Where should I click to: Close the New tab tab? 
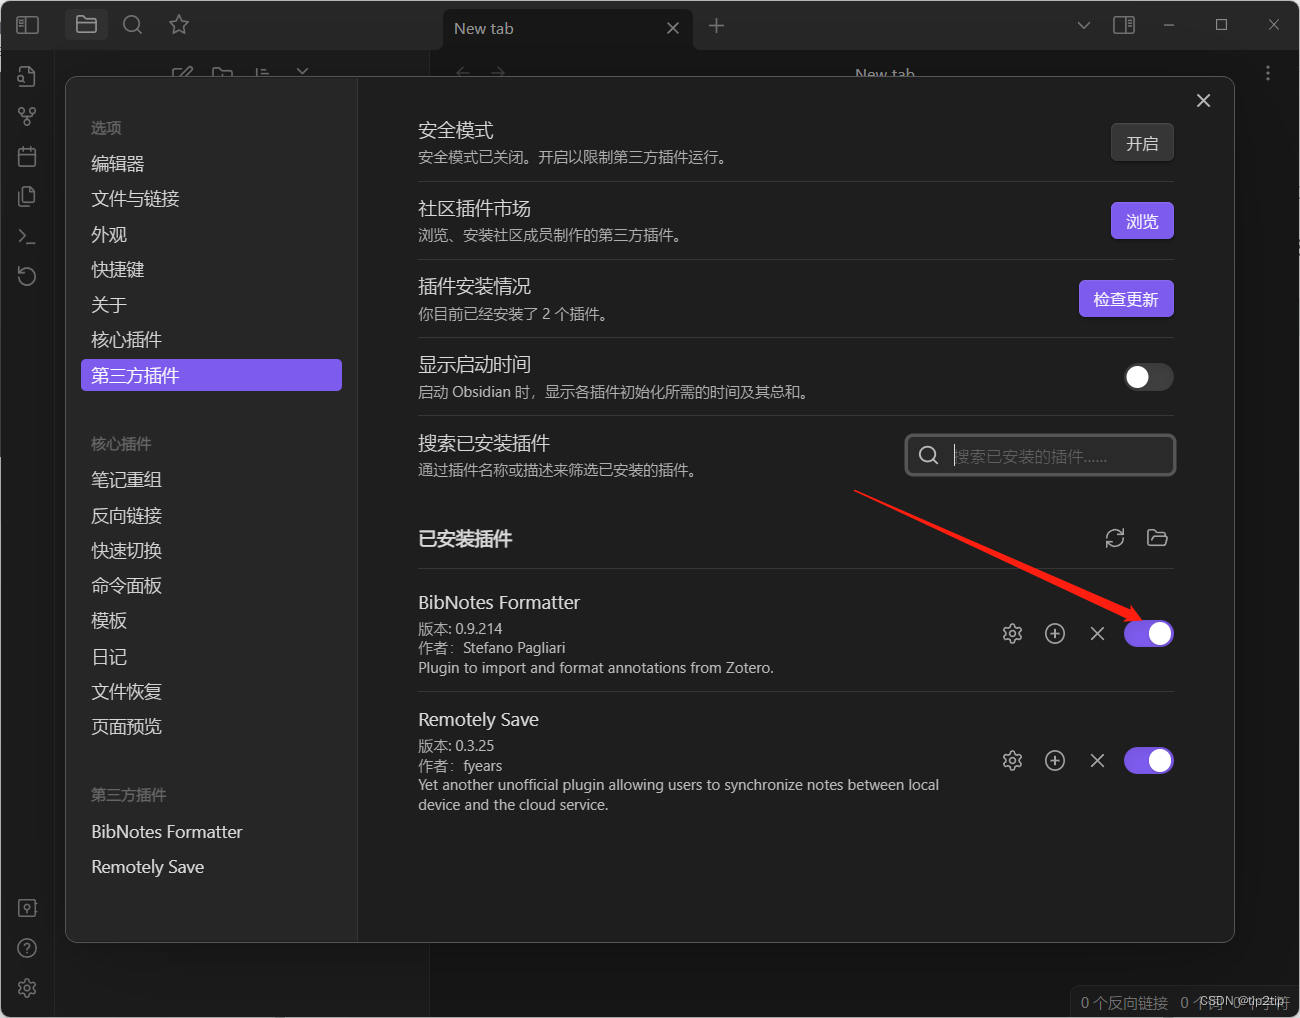click(673, 28)
